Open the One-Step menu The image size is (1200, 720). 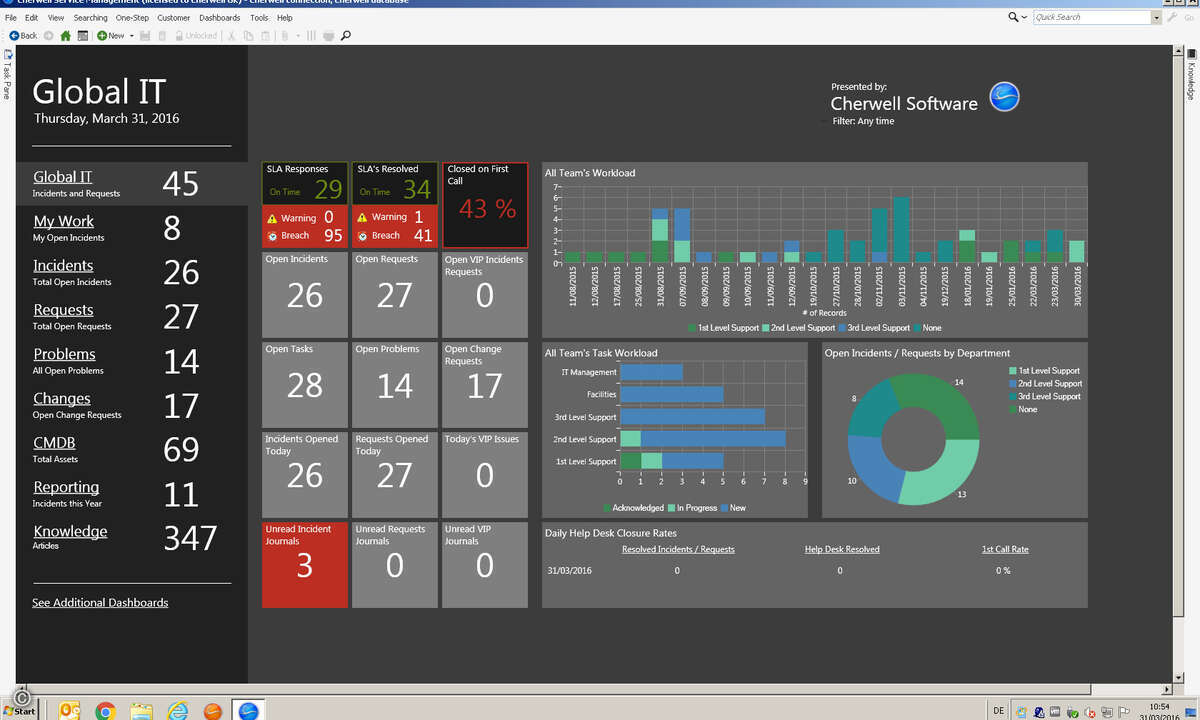[133, 18]
